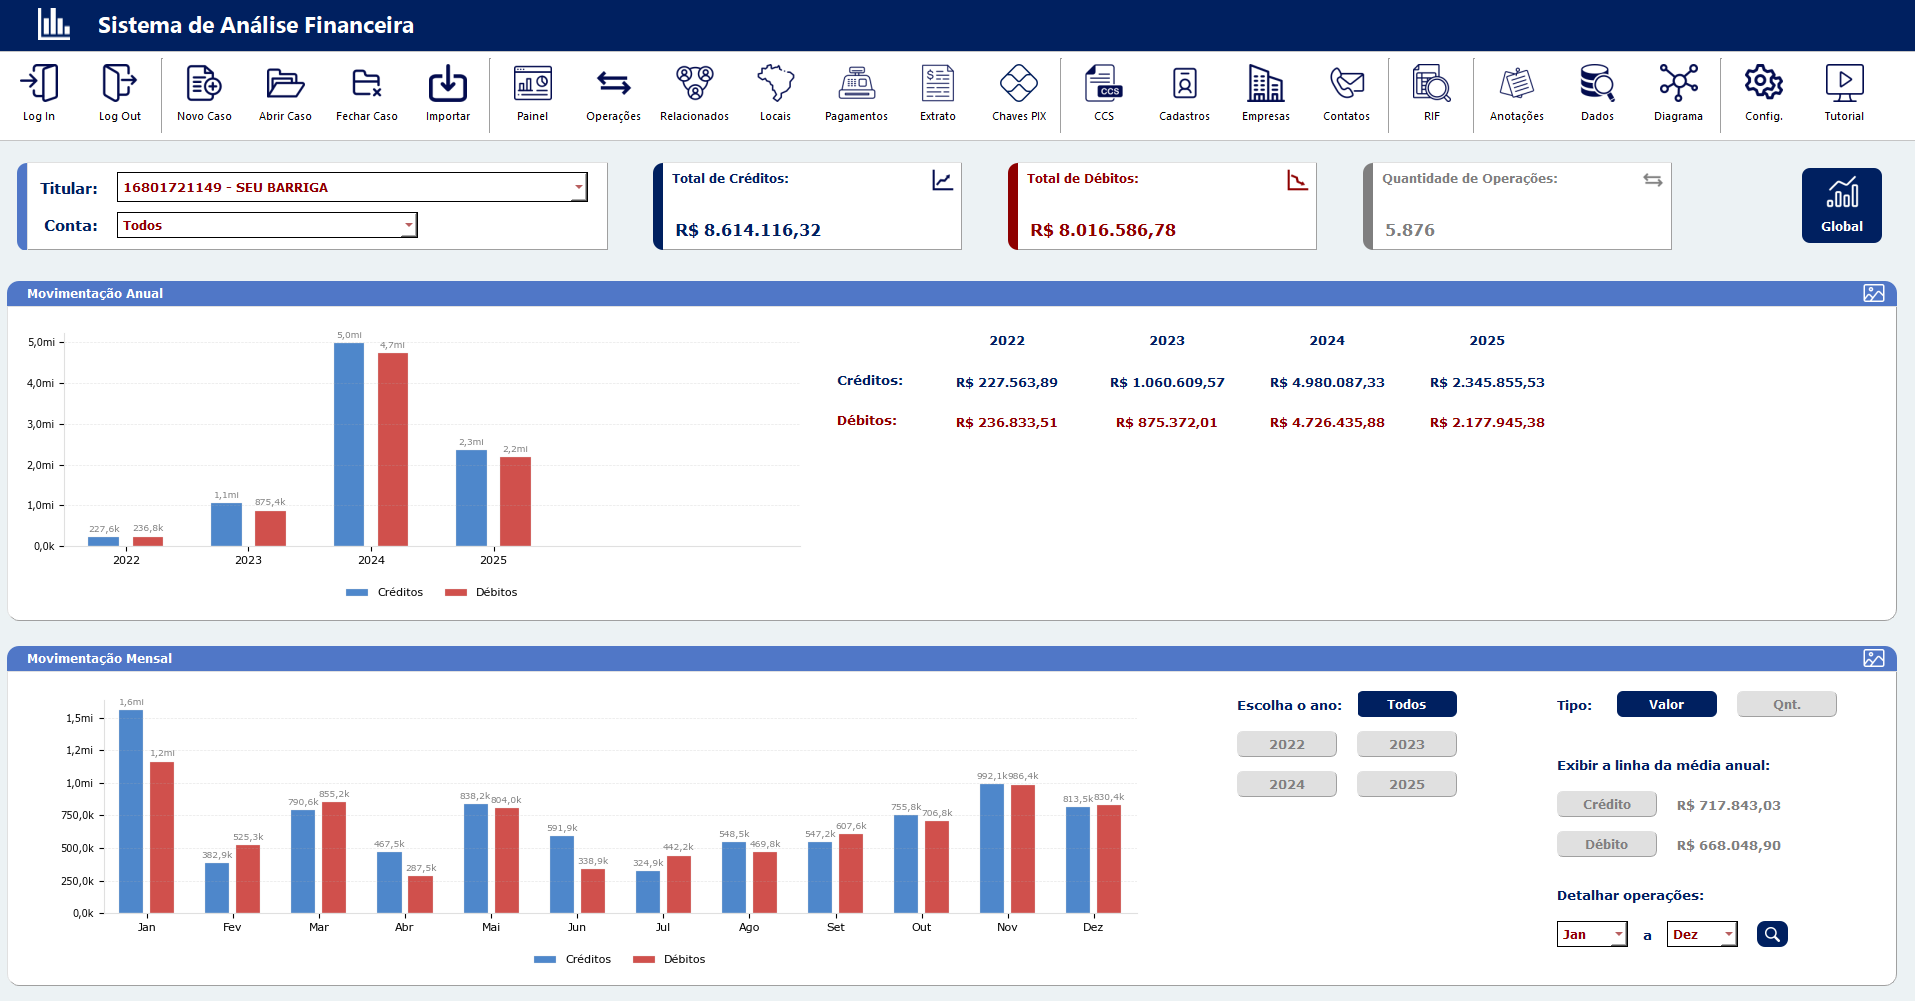Filter monthly chart by 2025
The width and height of the screenshot is (1915, 1001).
(1407, 784)
